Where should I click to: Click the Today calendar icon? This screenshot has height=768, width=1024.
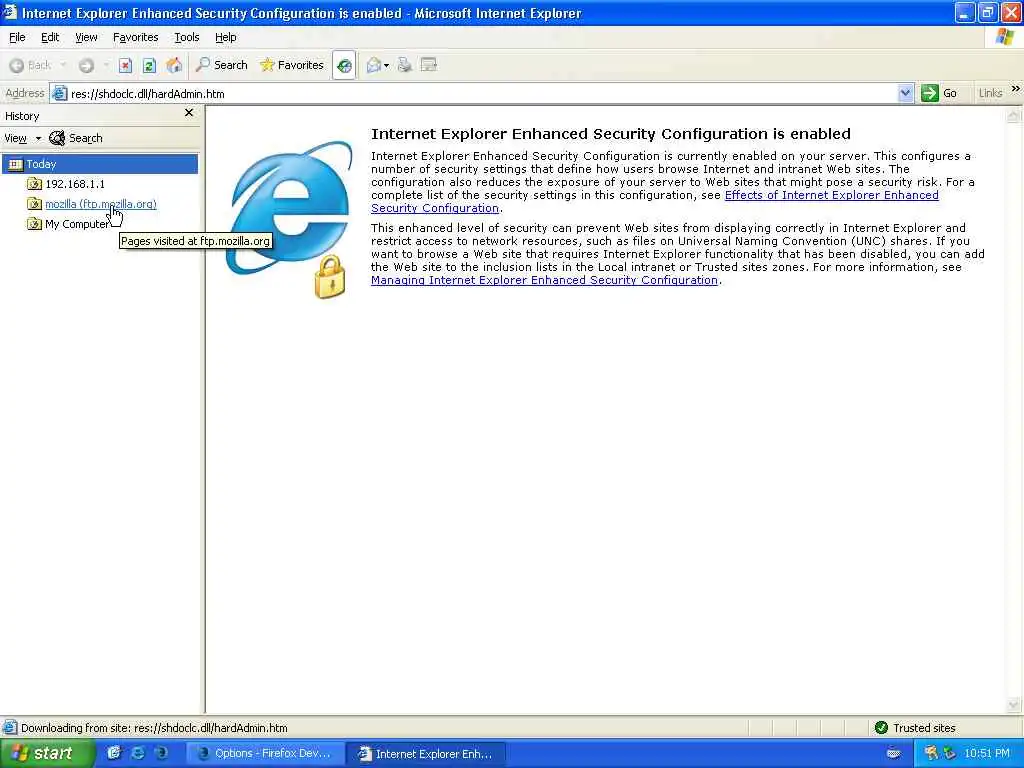[x=16, y=164]
